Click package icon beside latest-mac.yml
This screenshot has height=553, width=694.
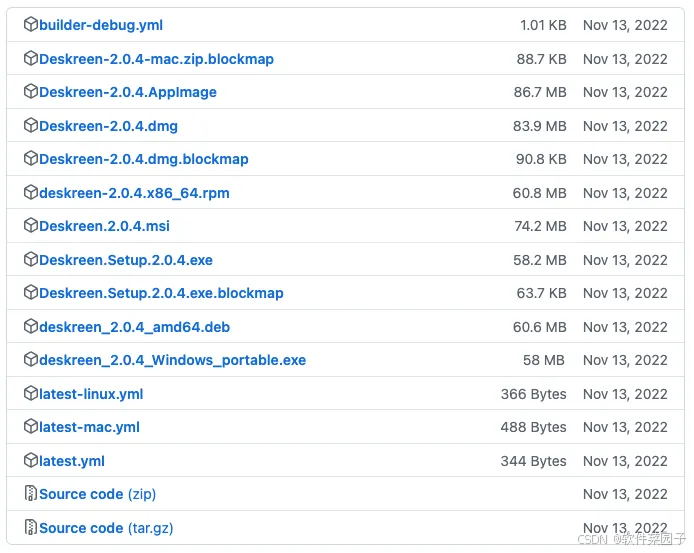31,426
